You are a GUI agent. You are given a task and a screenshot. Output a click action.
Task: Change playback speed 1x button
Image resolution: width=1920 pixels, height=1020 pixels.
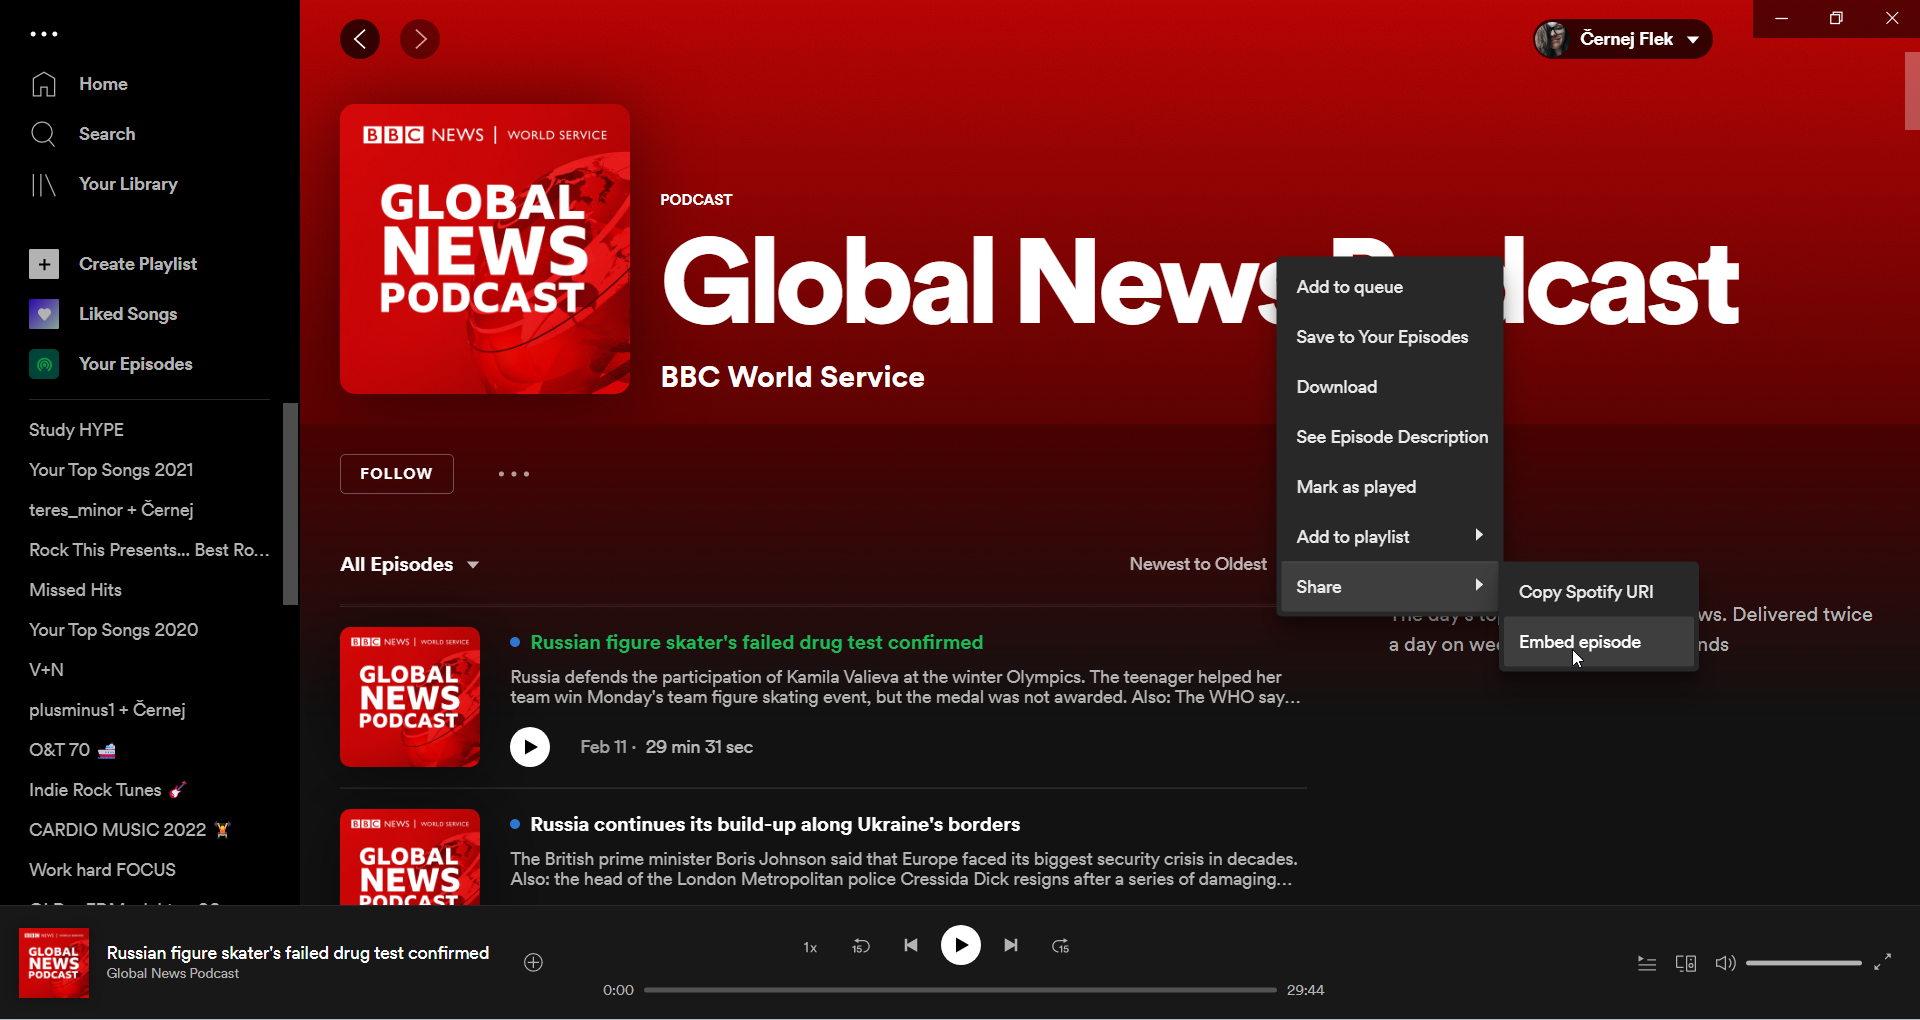810,947
